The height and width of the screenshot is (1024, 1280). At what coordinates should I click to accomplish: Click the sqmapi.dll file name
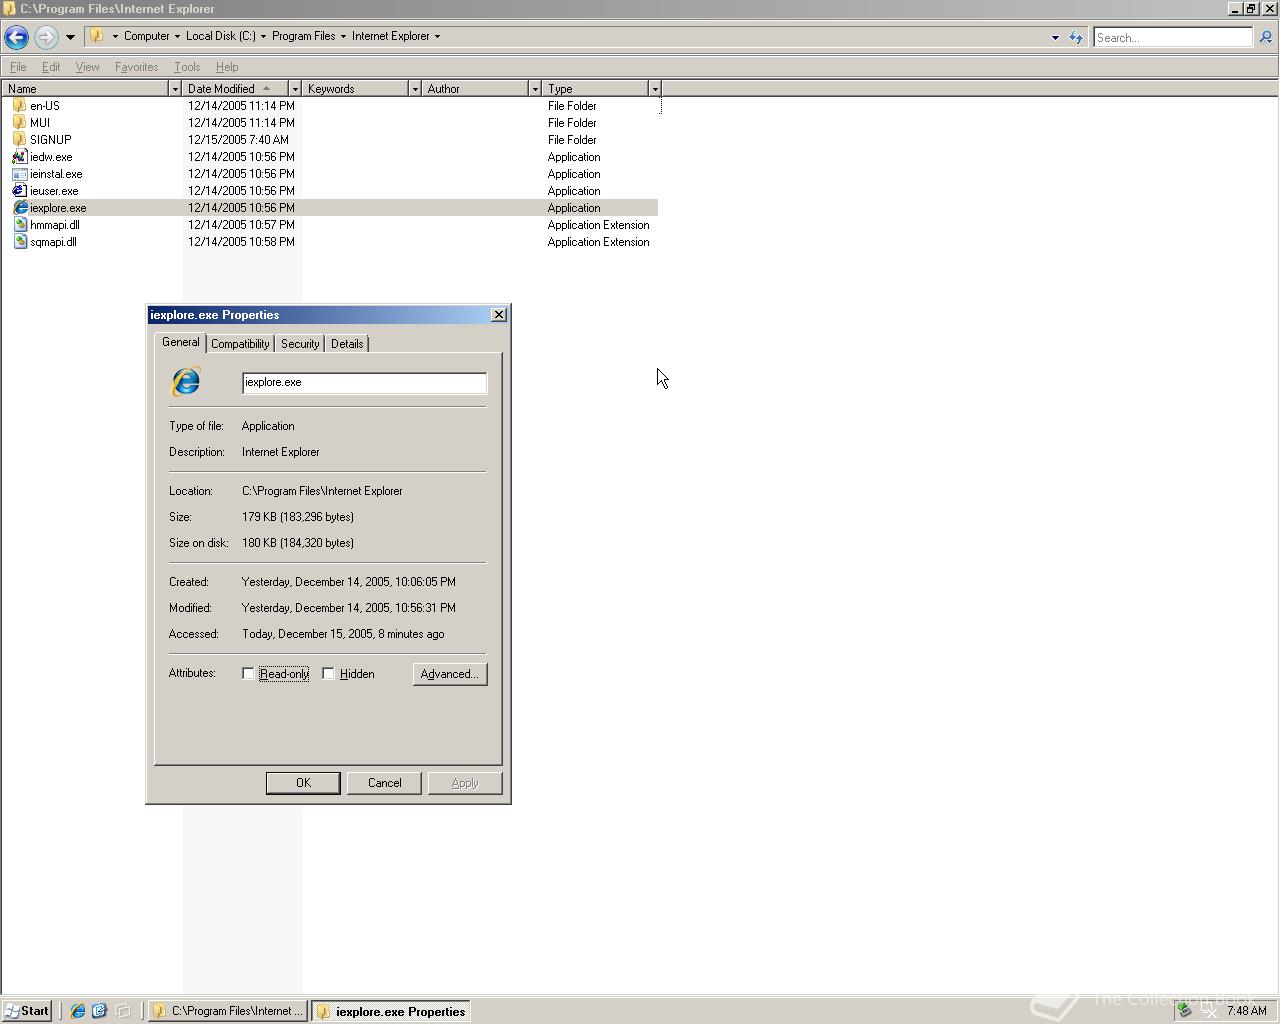(53, 242)
